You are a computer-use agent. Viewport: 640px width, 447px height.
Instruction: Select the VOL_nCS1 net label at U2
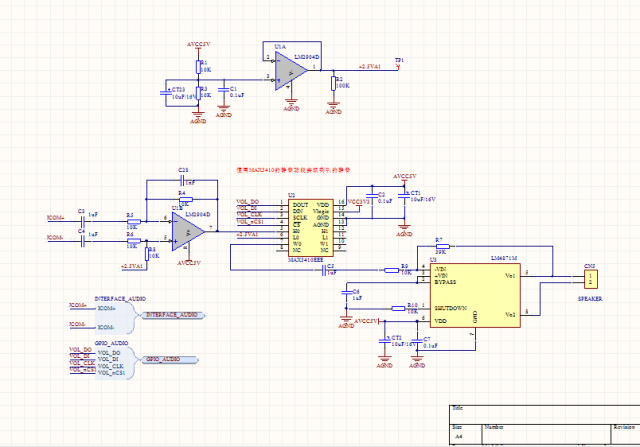[250, 222]
